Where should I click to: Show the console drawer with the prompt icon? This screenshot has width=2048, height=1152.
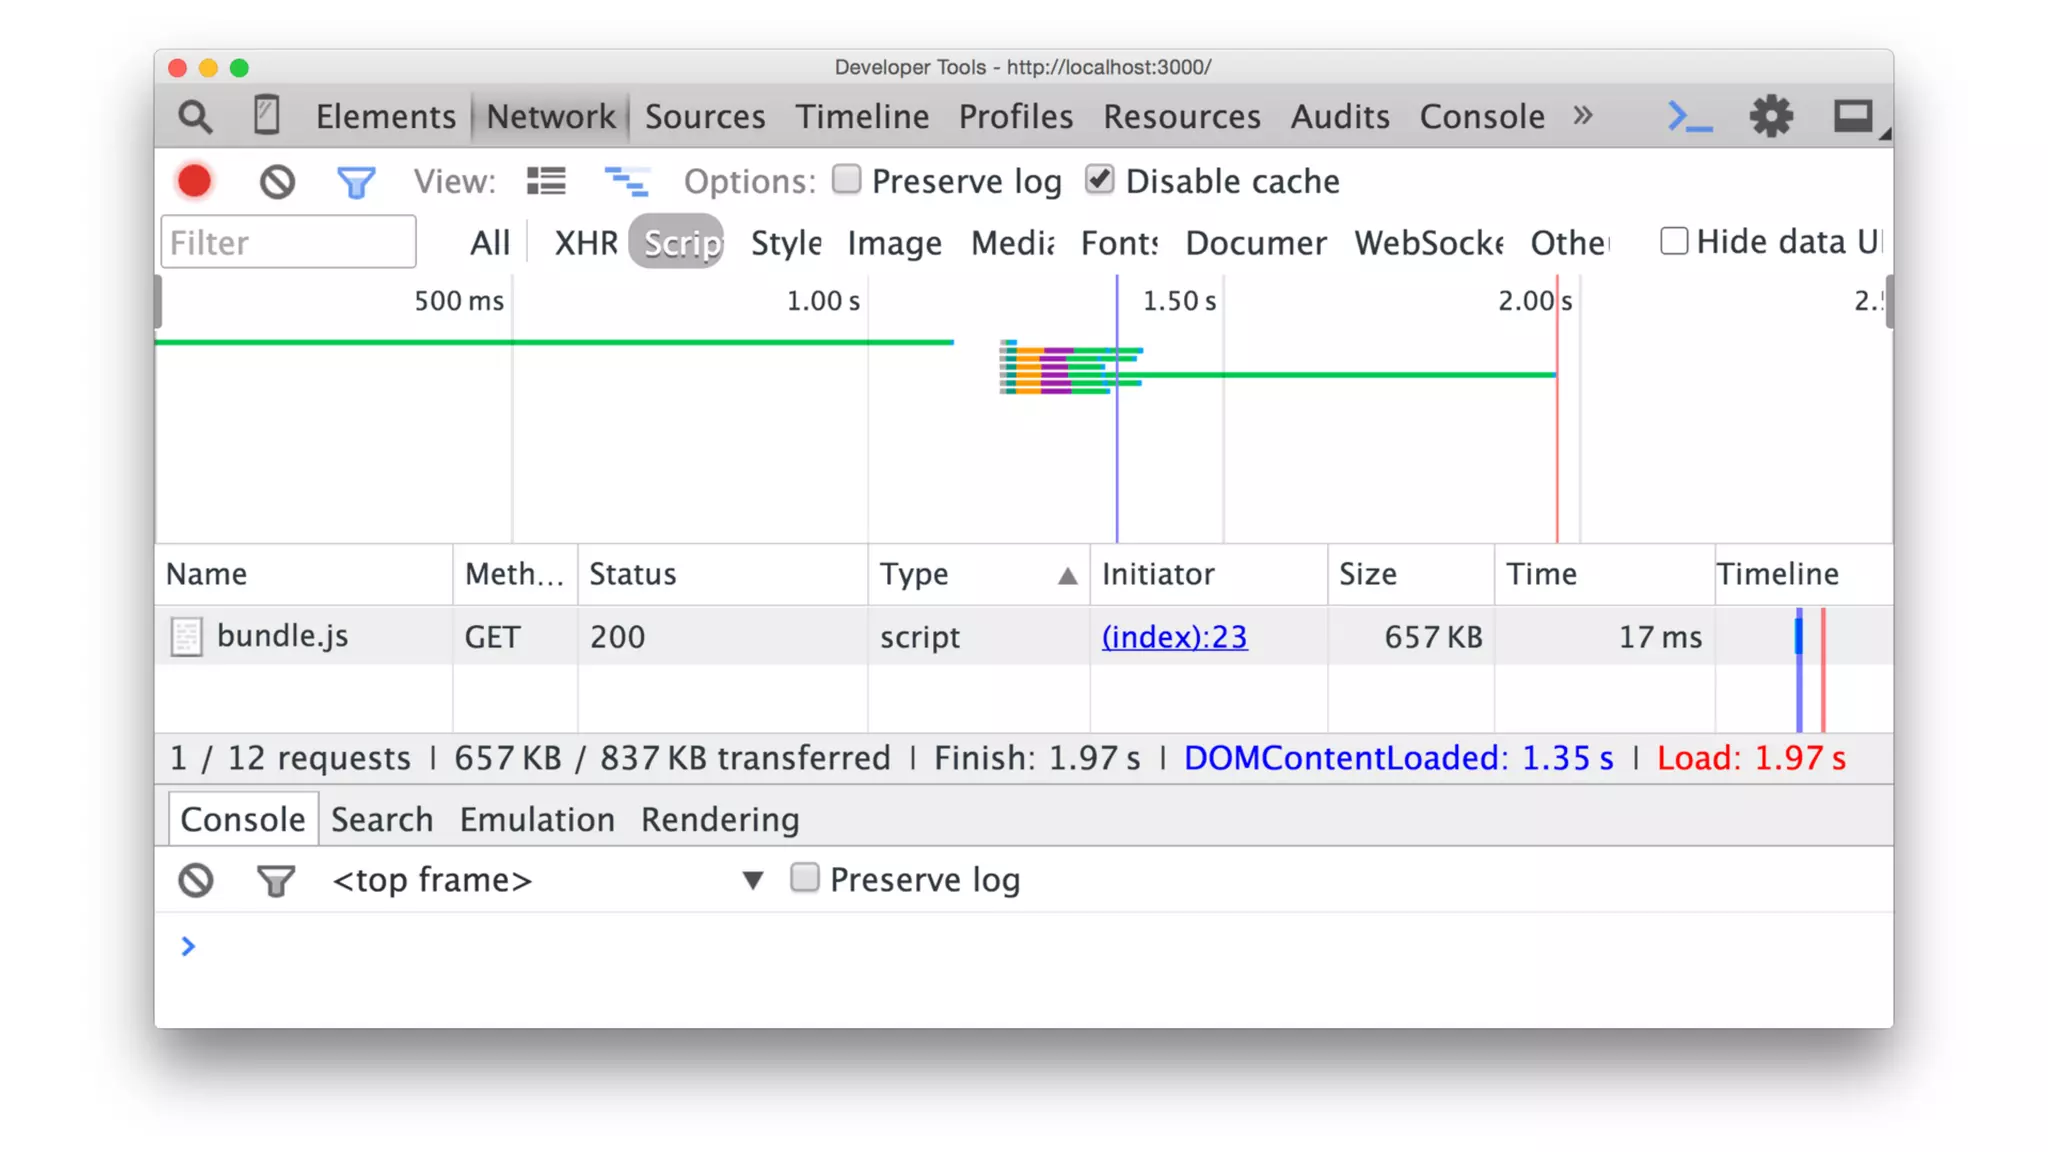[x=1689, y=117]
